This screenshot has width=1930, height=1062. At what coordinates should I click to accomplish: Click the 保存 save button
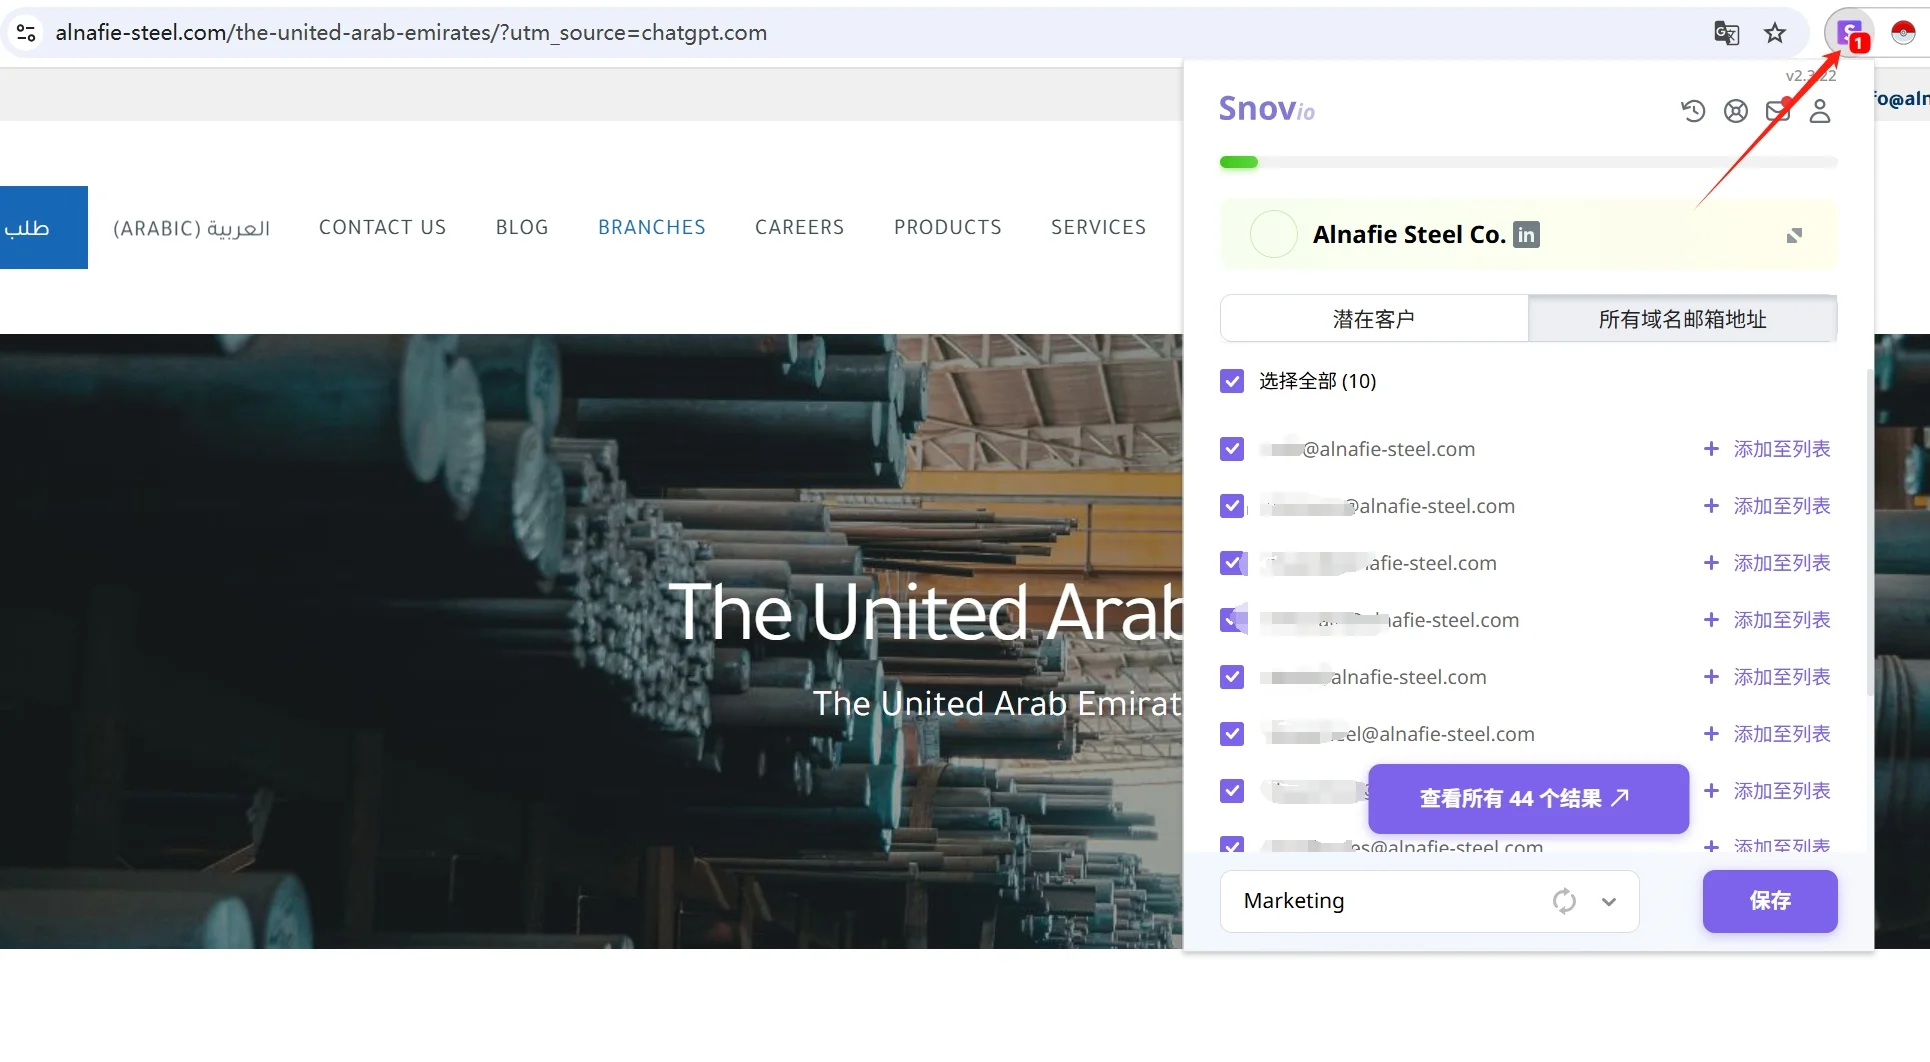[1770, 901]
